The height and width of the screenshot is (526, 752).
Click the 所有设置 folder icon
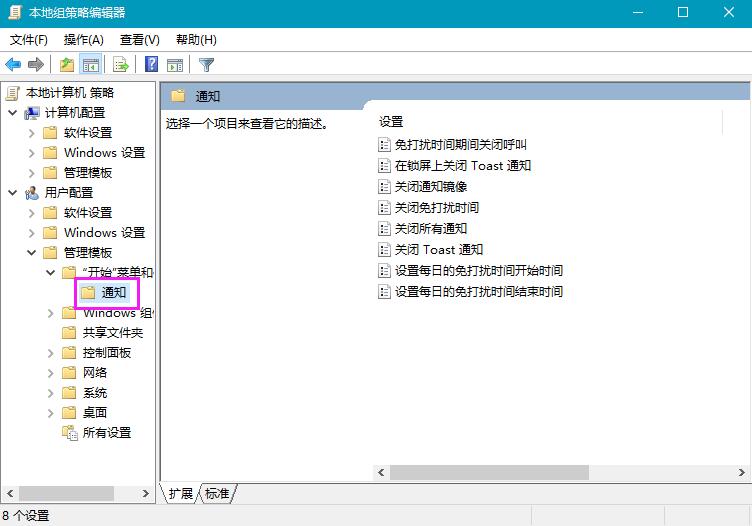70,432
